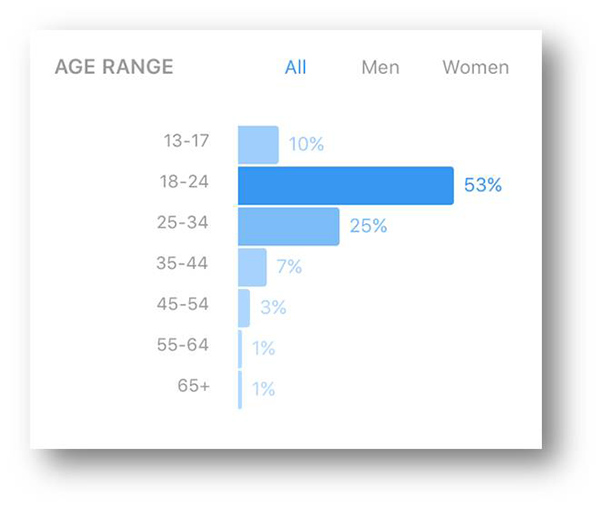
Task: Click the 10% value label
Action: pyautogui.click(x=306, y=144)
